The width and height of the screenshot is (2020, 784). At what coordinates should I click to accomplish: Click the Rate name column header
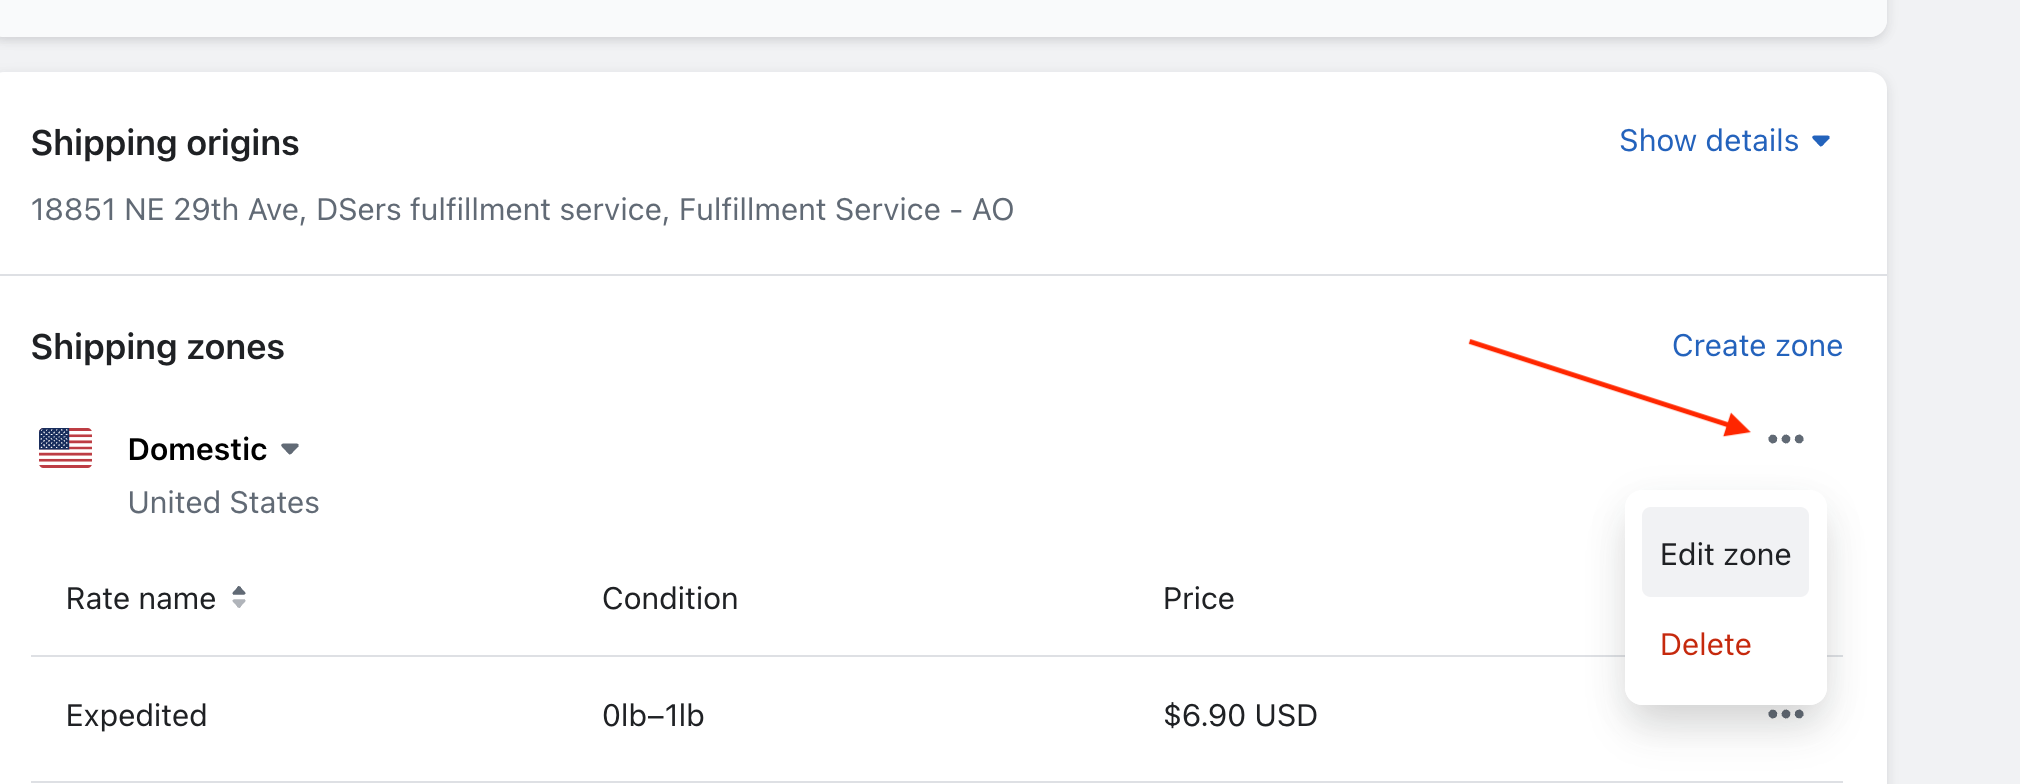click(x=141, y=598)
